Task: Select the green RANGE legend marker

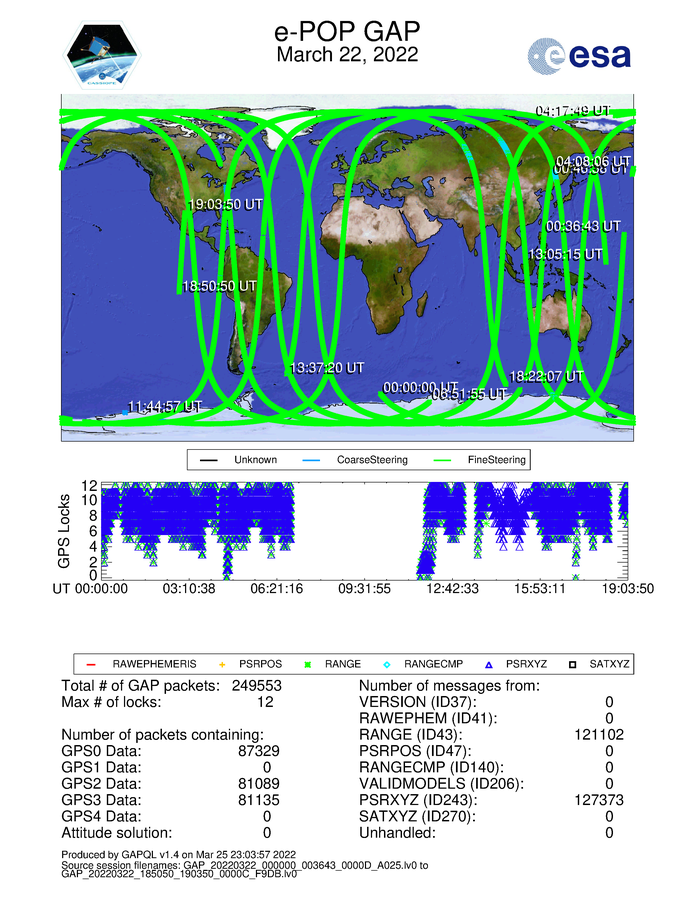Action: point(308,663)
